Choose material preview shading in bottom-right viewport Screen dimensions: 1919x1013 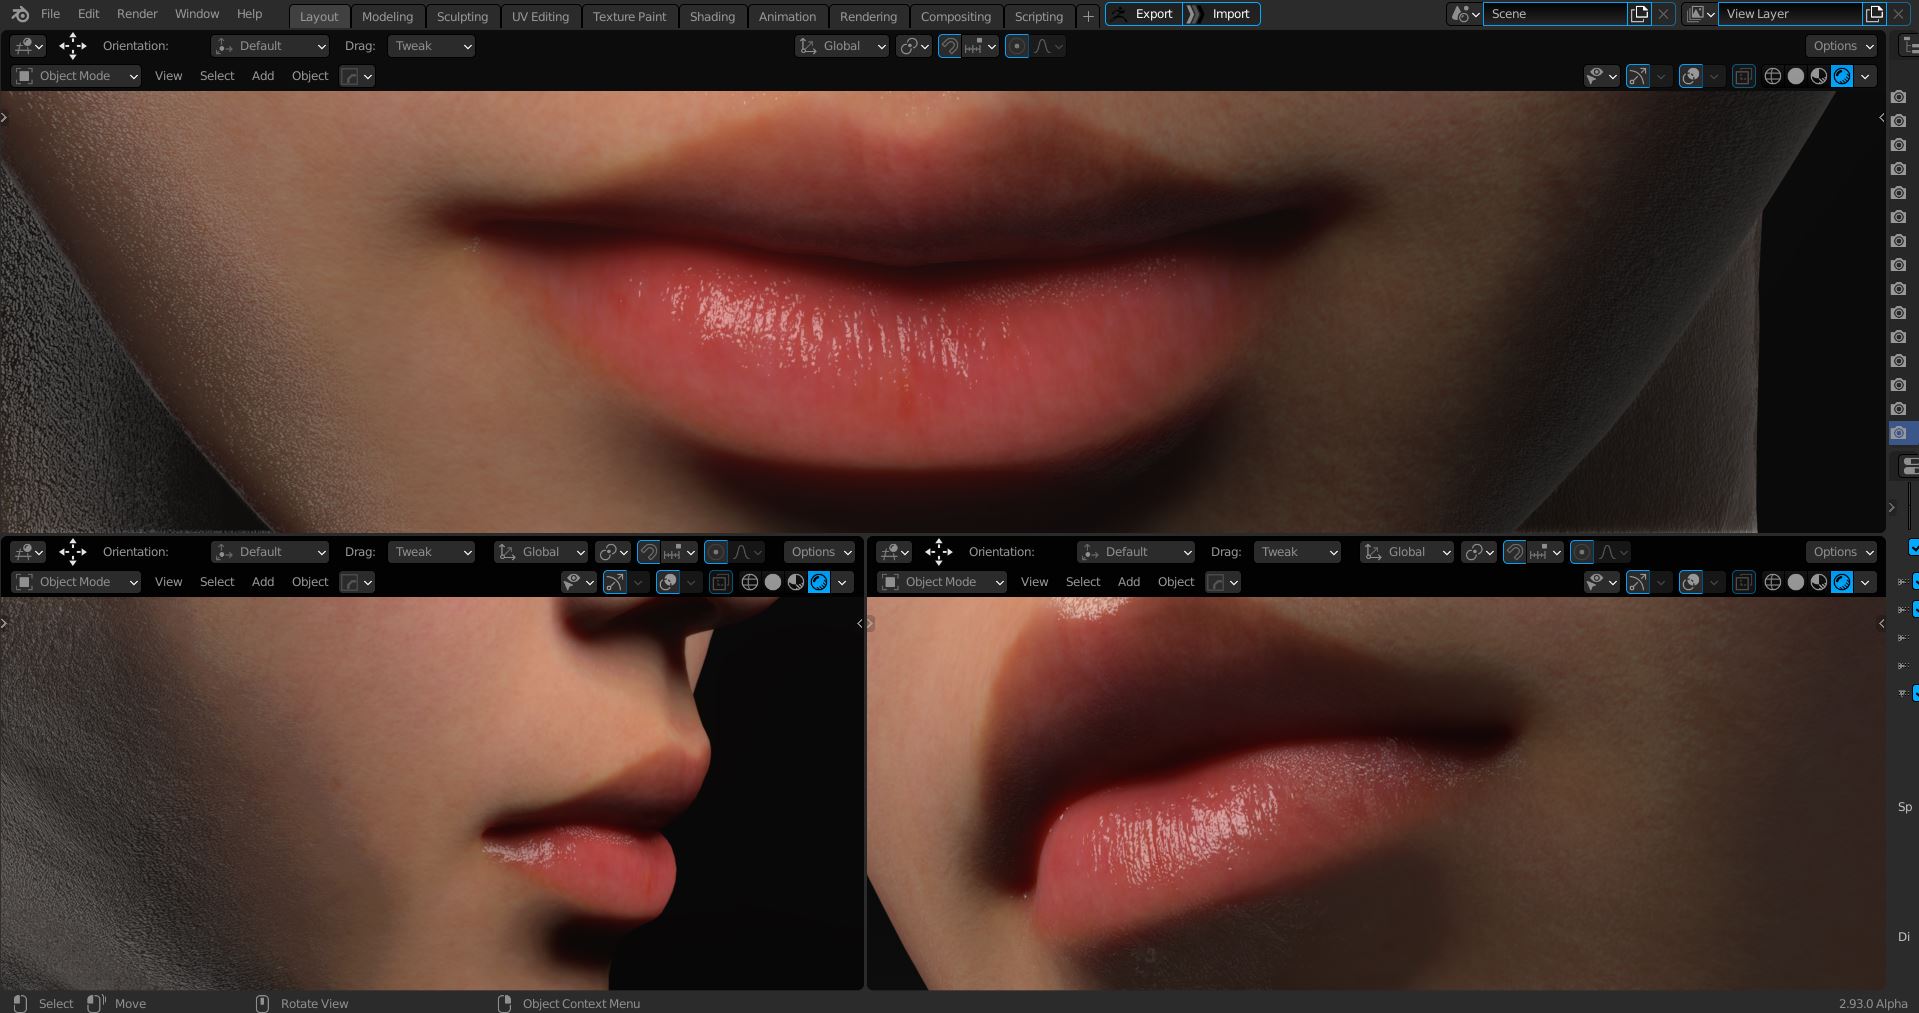pyautogui.click(x=1819, y=582)
